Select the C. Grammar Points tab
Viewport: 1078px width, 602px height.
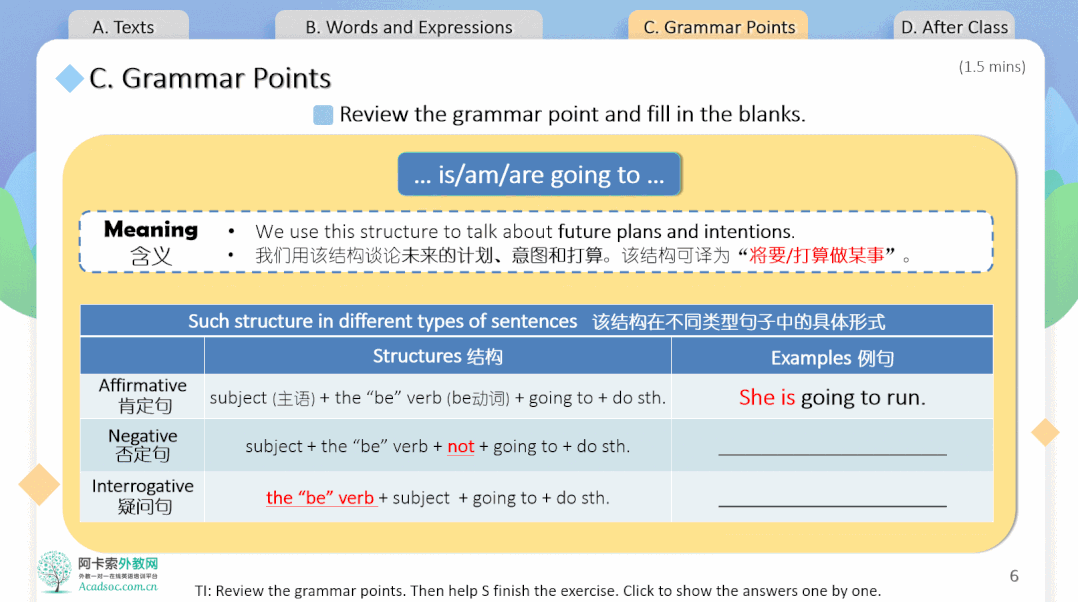pyautogui.click(x=718, y=26)
